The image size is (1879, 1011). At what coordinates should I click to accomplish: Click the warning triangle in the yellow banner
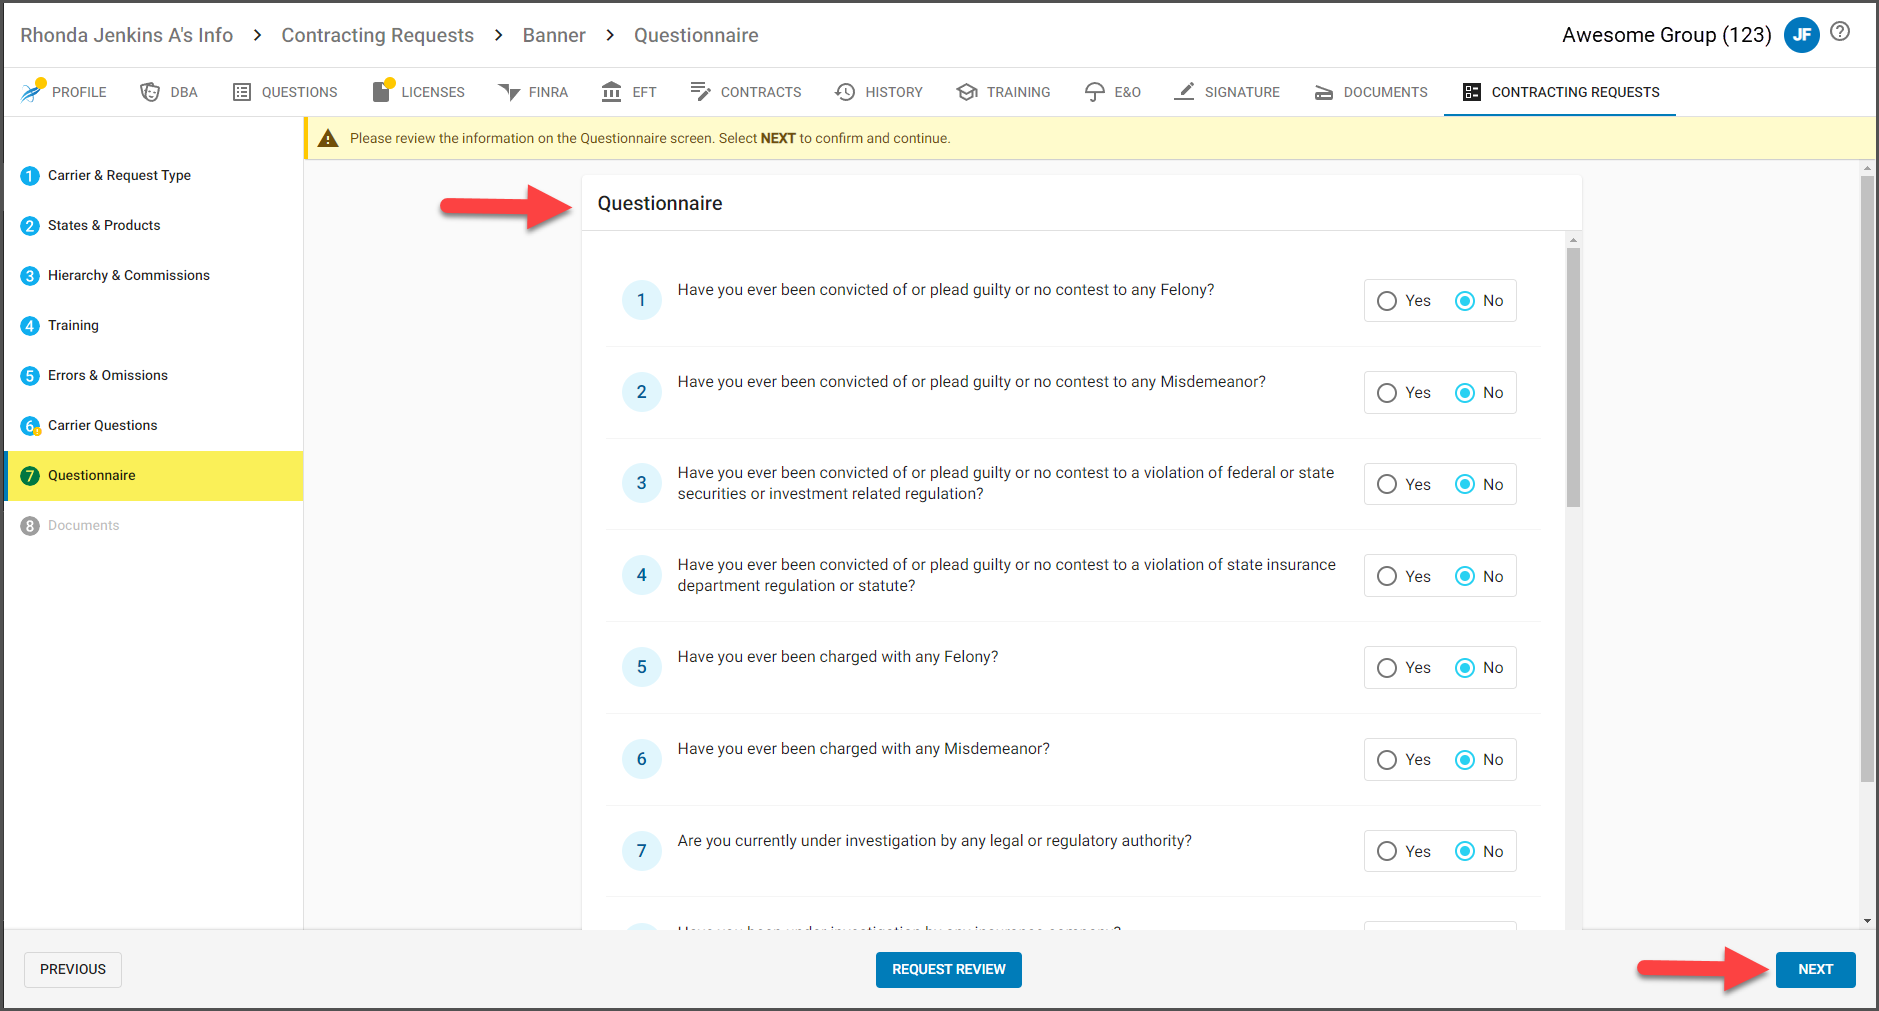(328, 138)
